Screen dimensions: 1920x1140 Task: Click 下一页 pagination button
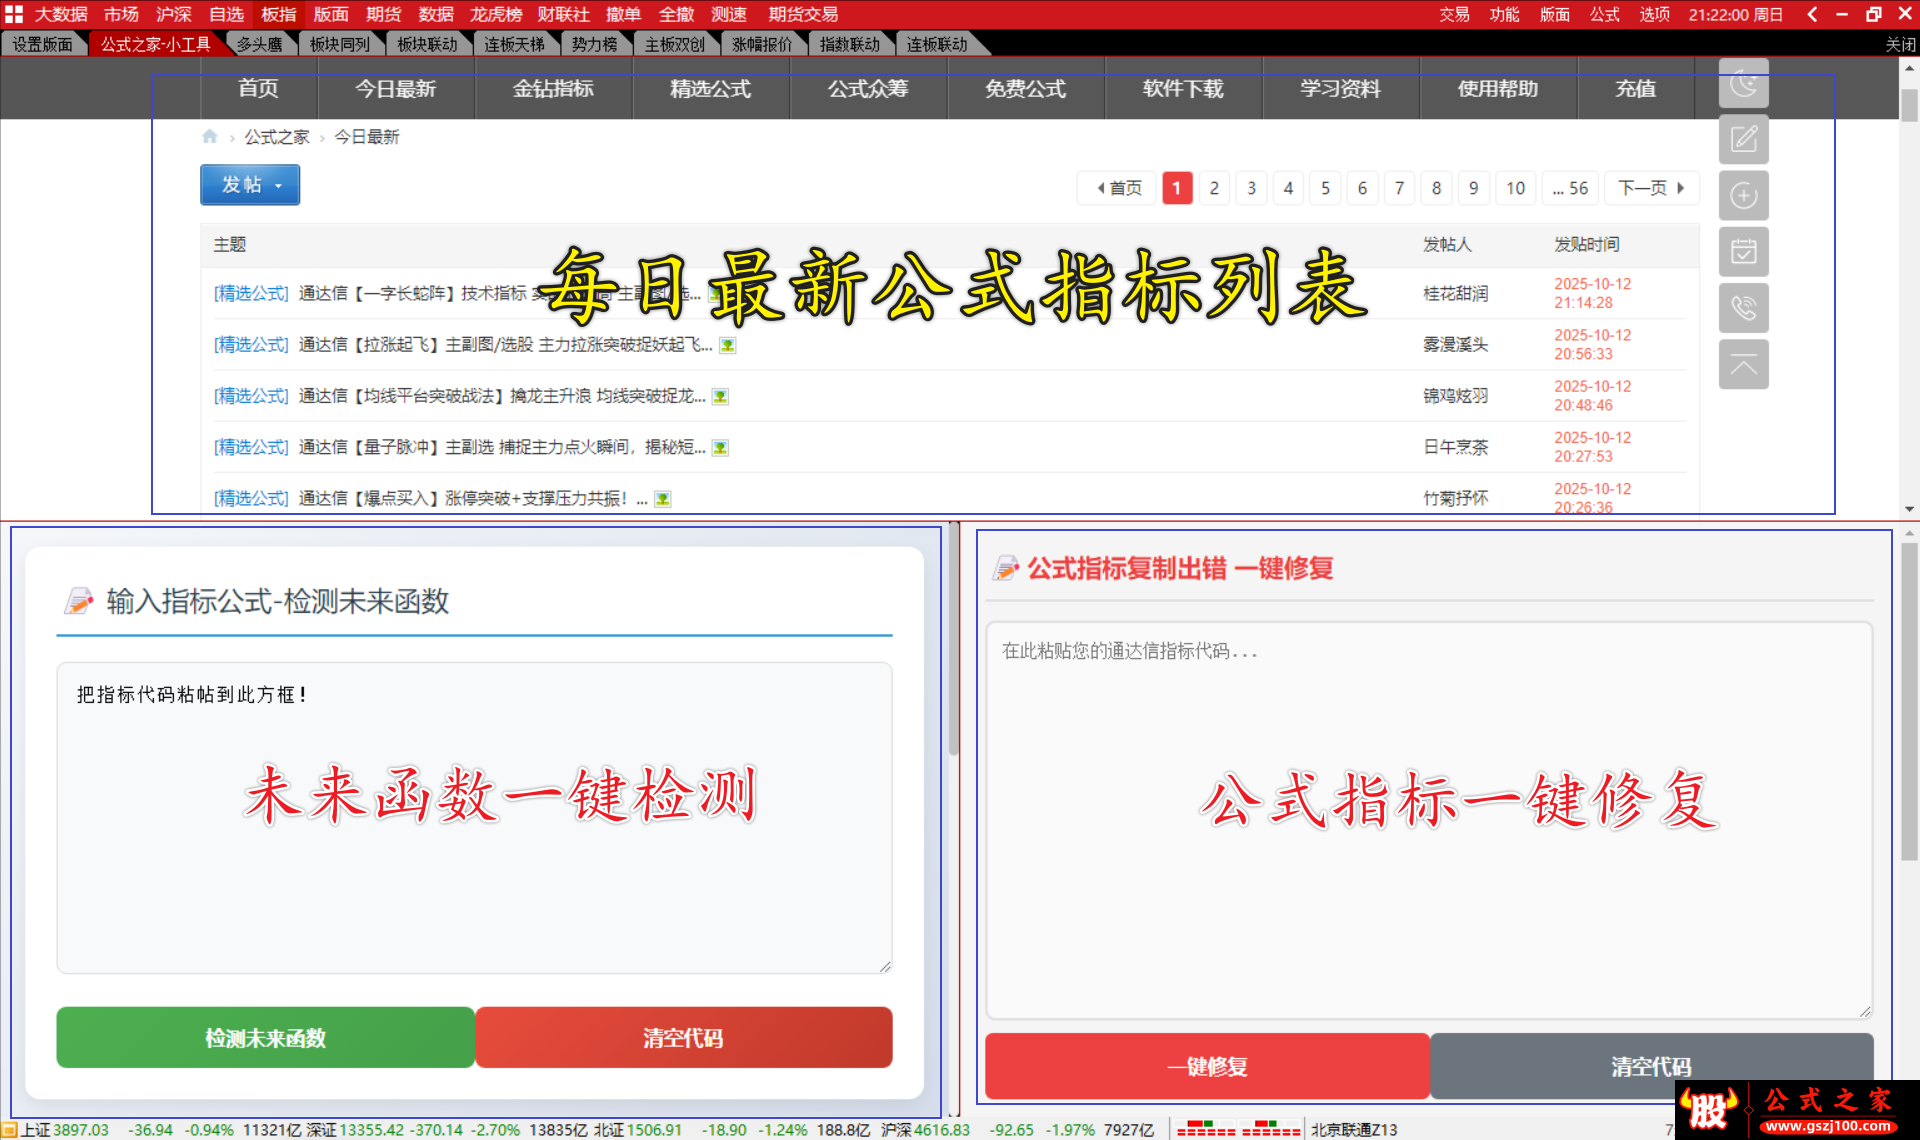click(x=1651, y=188)
